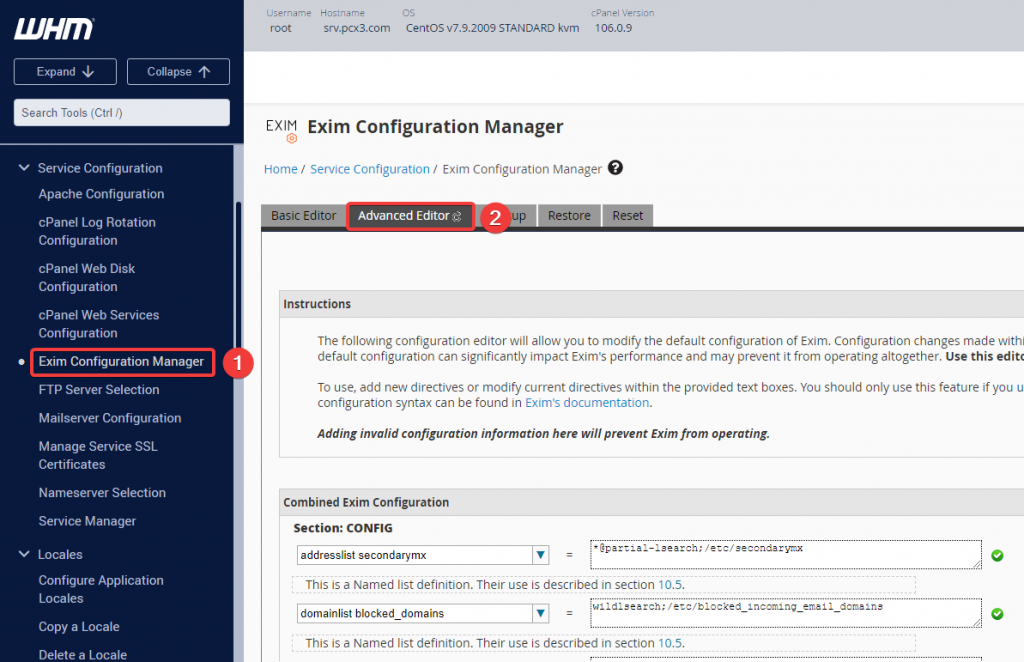Open Service Configuration breadcrumb link
Image resolution: width=1024 pixels, height=662 pixels.
[370, 169]
